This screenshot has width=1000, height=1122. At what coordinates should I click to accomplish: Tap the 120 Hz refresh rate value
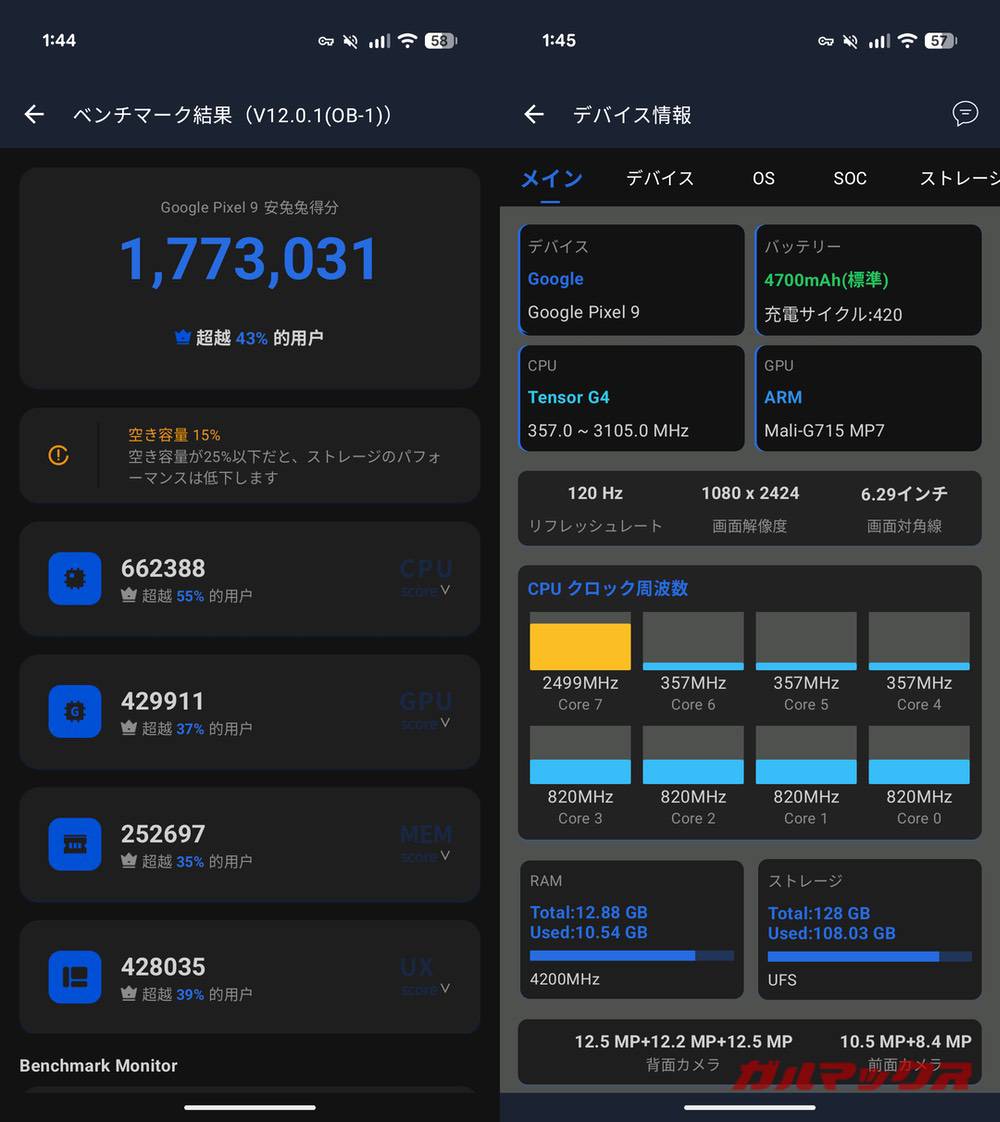pyautogui.click(x=595, y=493)
